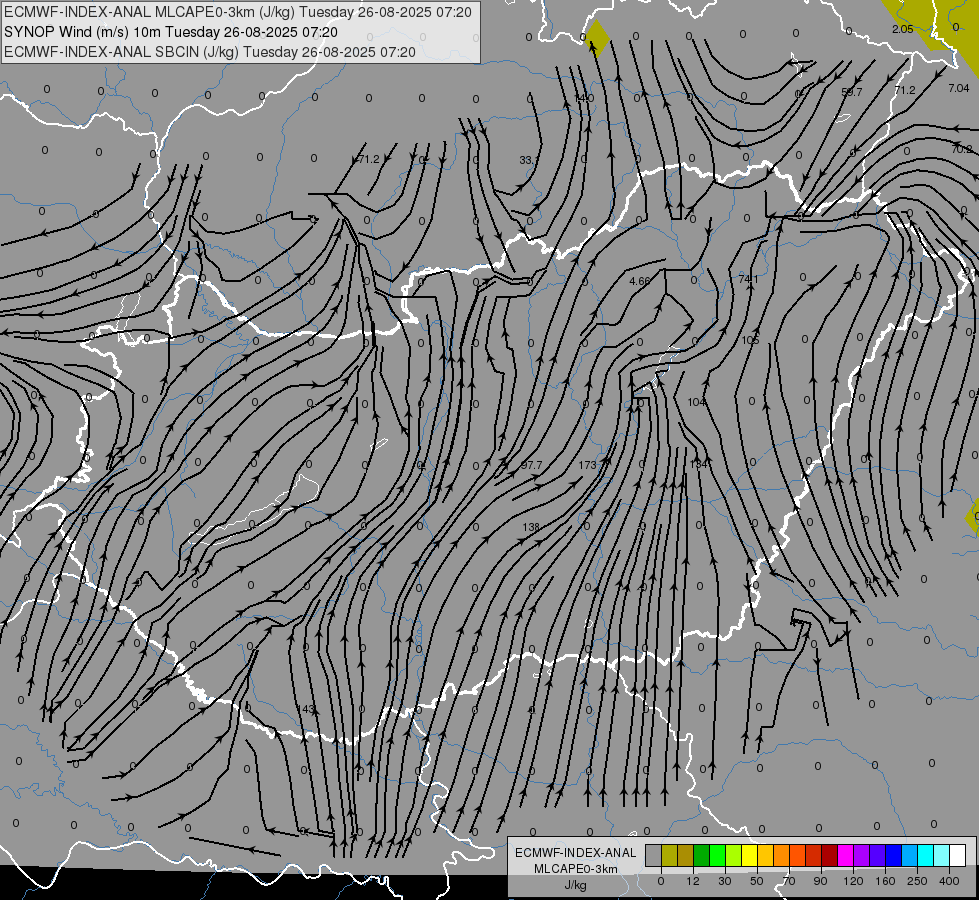Select the dark green legend swatch after 12

tap(702, 855)
